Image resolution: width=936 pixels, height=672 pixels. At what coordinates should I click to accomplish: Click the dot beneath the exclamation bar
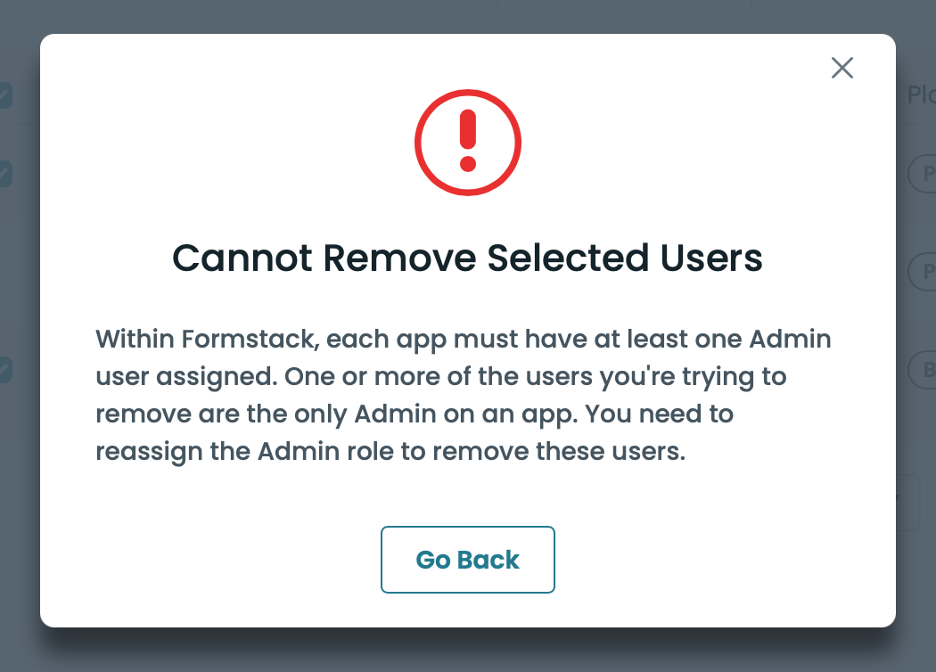tap(468, 163)
